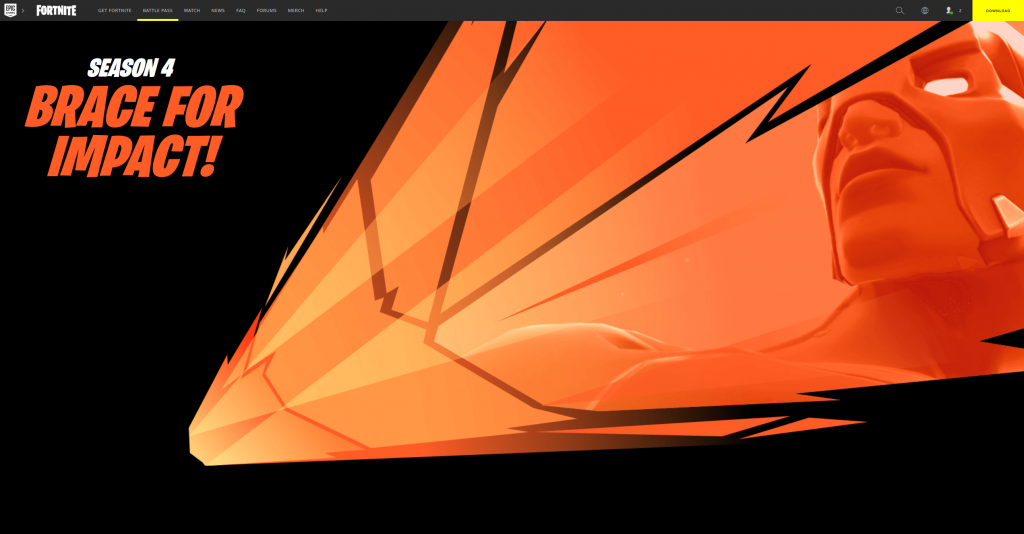Click the Fortnite logo
1024x534 pixels.
(x=56, y=10)
